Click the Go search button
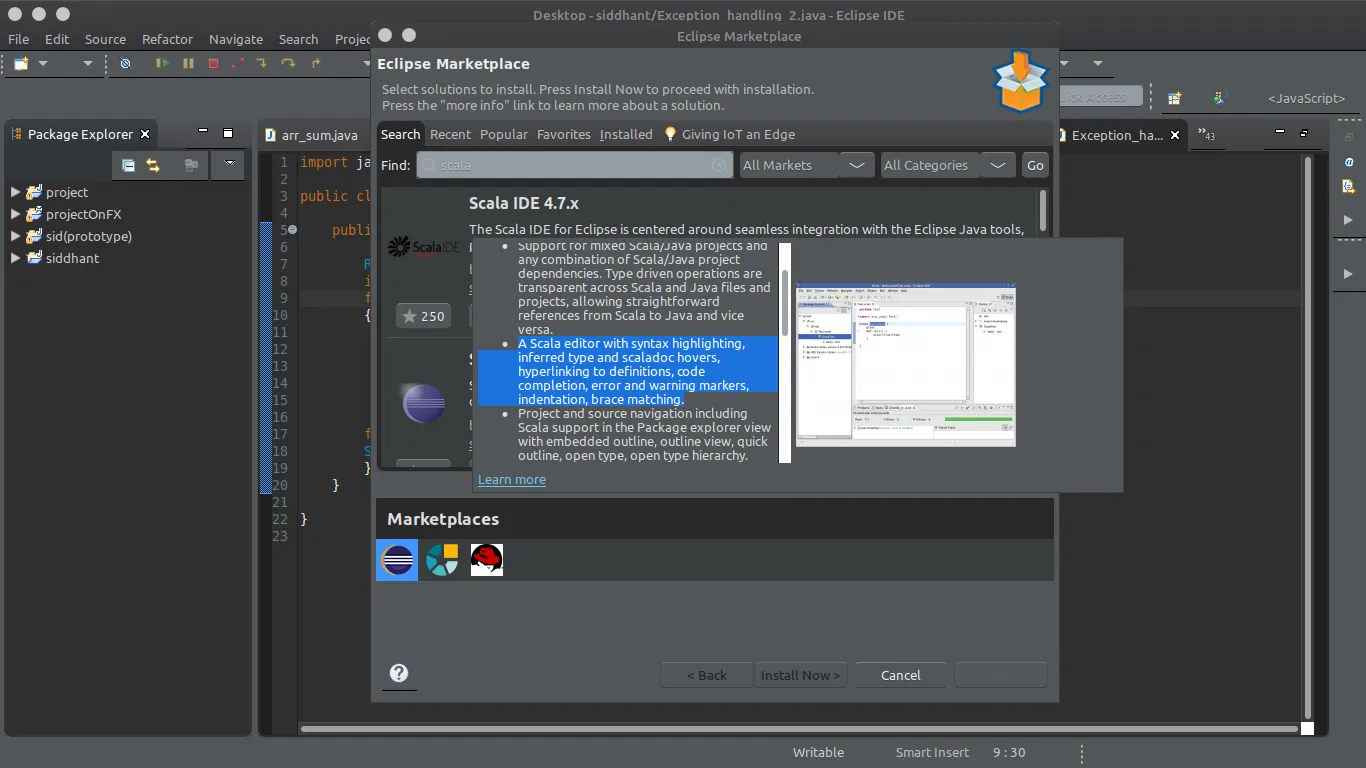 point(1035,165)
